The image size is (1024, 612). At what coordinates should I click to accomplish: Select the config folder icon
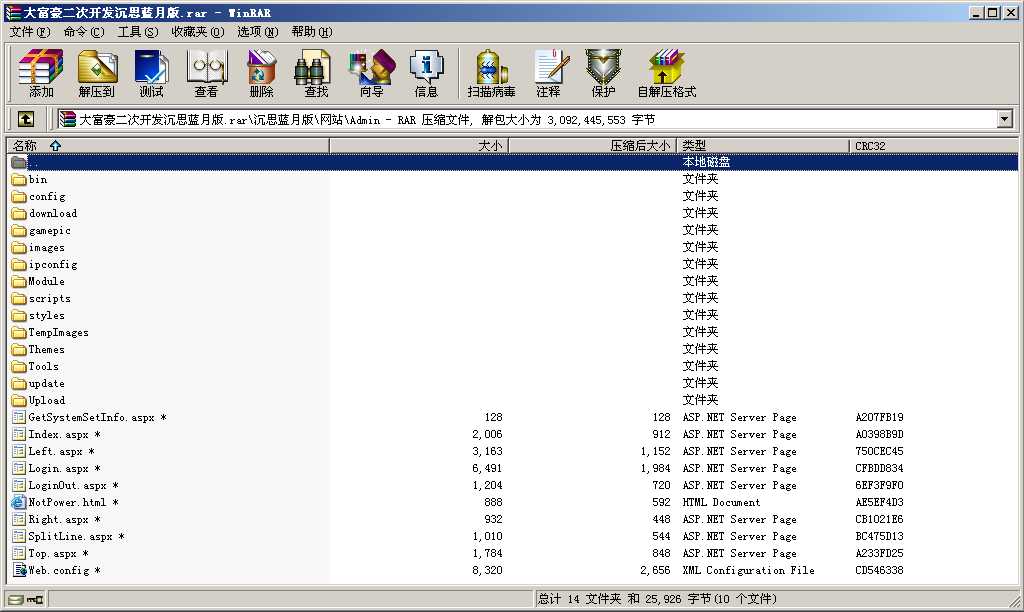19,196
